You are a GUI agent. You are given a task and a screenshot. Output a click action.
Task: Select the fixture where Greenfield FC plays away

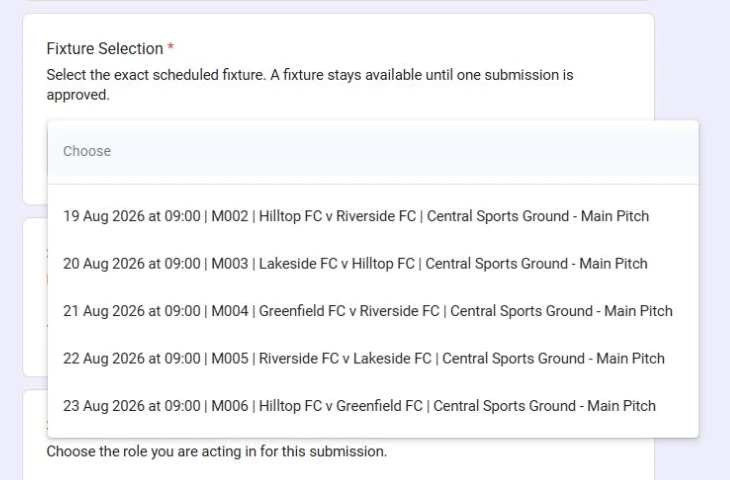tap(373, 406)
